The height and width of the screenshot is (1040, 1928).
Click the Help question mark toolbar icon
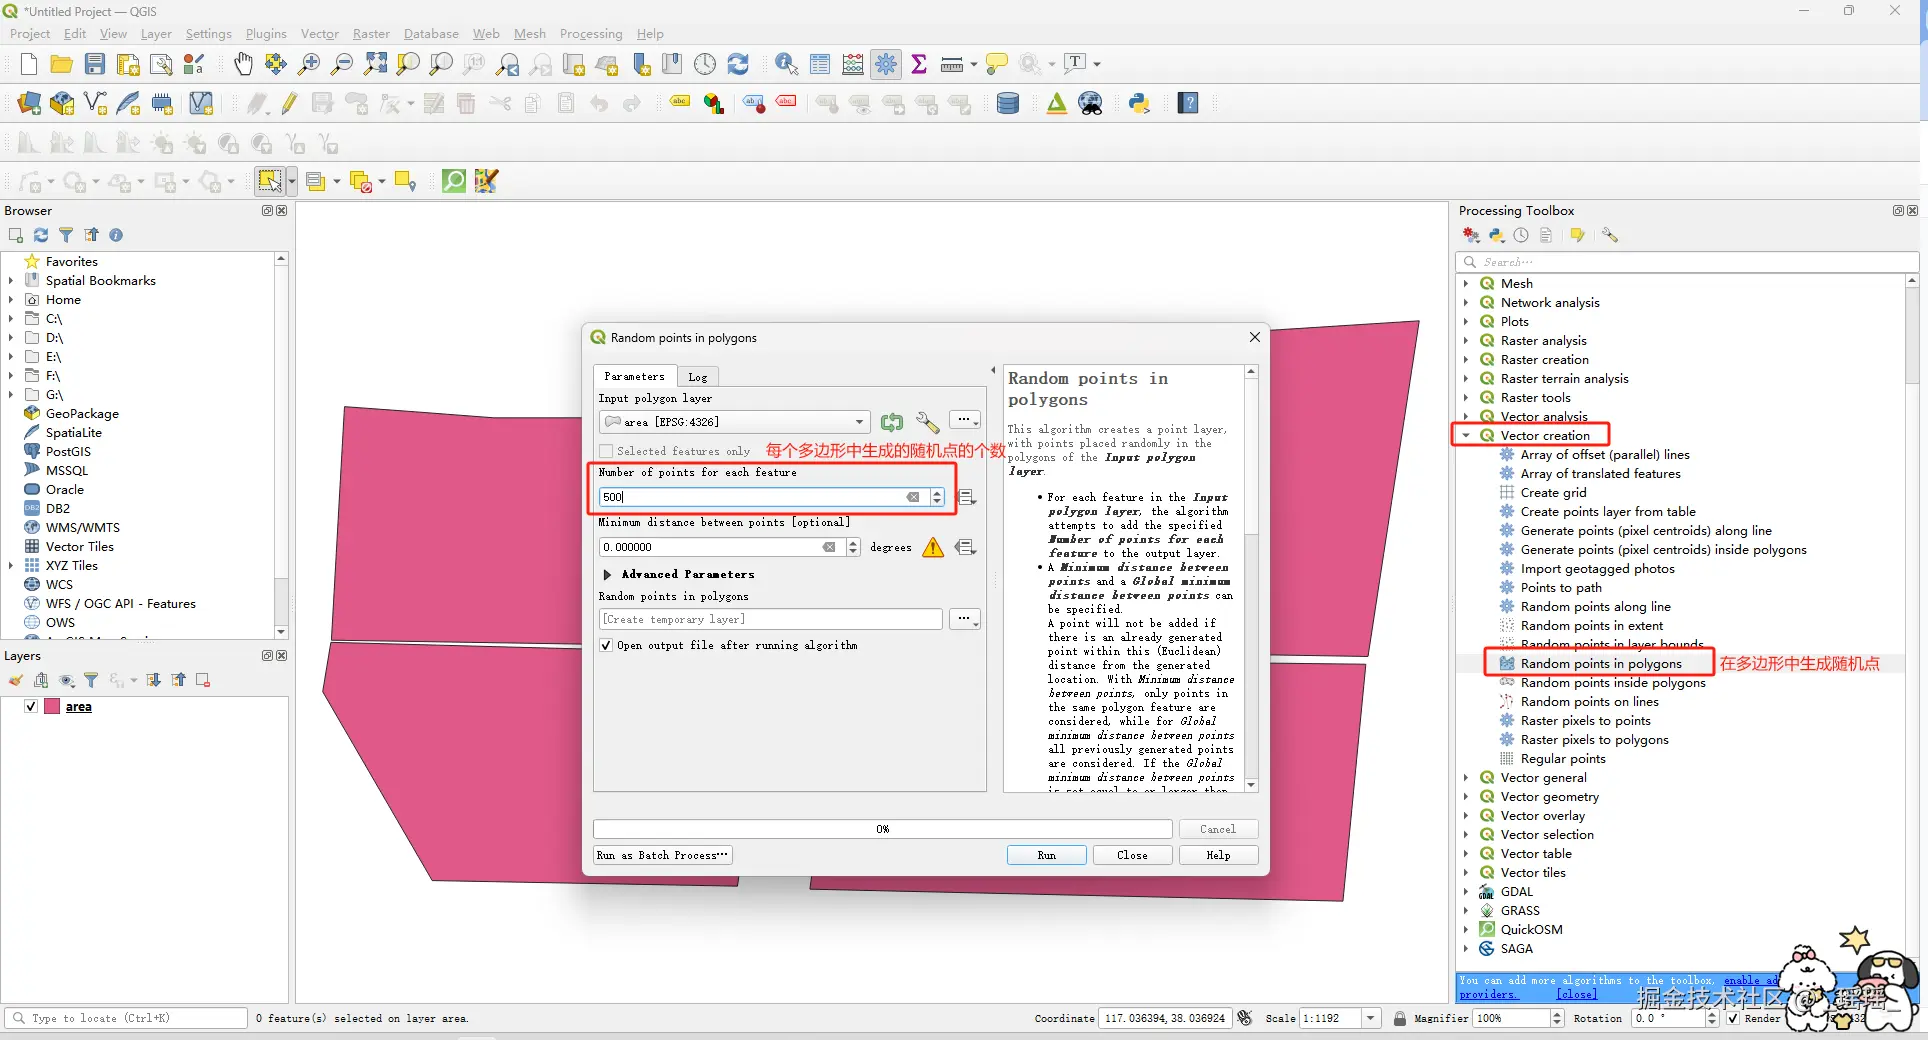(1188, 103)
